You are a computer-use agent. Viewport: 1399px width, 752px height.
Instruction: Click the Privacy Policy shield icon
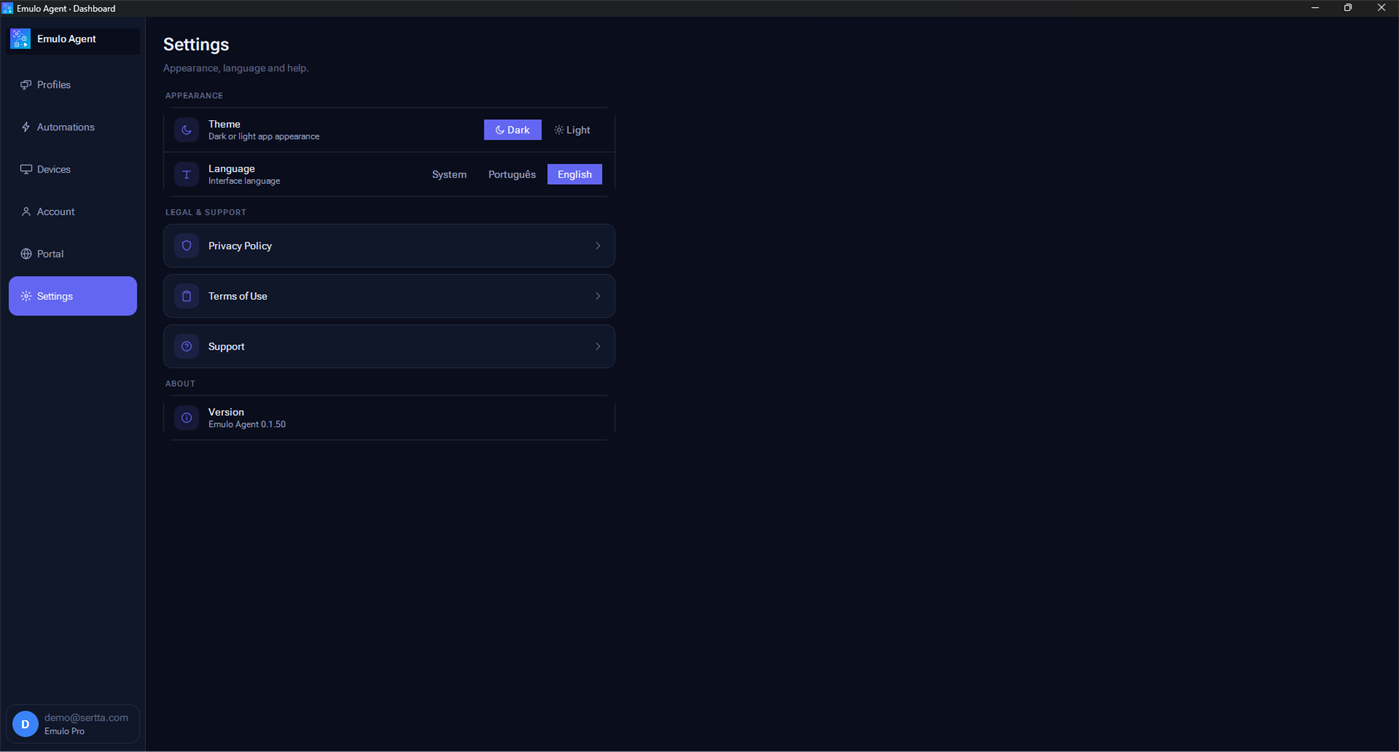[x=186, y=246]
